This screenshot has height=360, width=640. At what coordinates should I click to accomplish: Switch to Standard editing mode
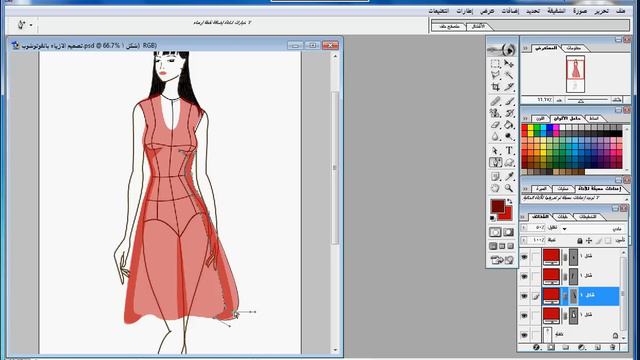pos(495,232)
